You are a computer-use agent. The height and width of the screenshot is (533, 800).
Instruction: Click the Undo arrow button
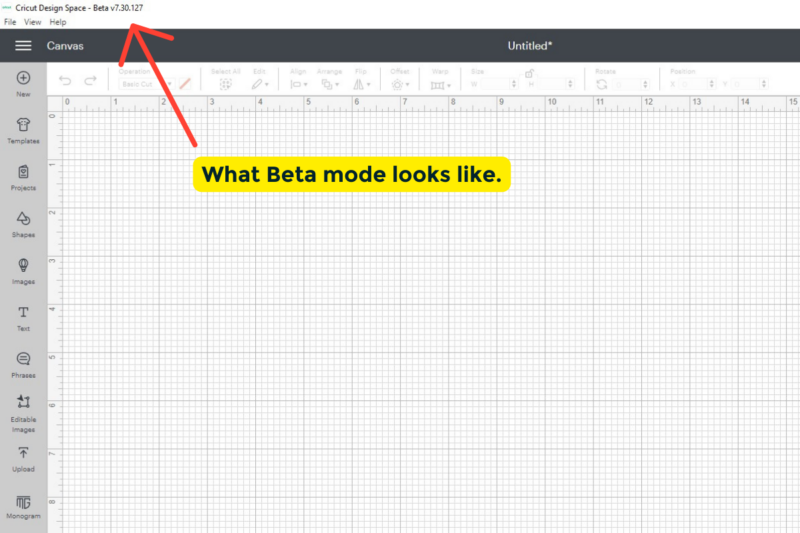click(65, 80)
